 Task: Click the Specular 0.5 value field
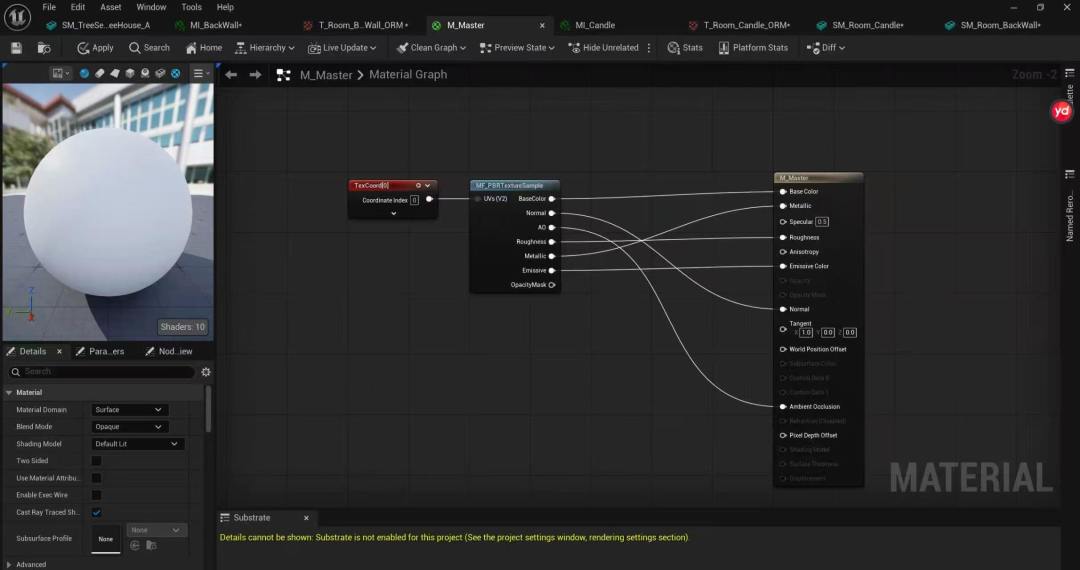tap(822, 222)
